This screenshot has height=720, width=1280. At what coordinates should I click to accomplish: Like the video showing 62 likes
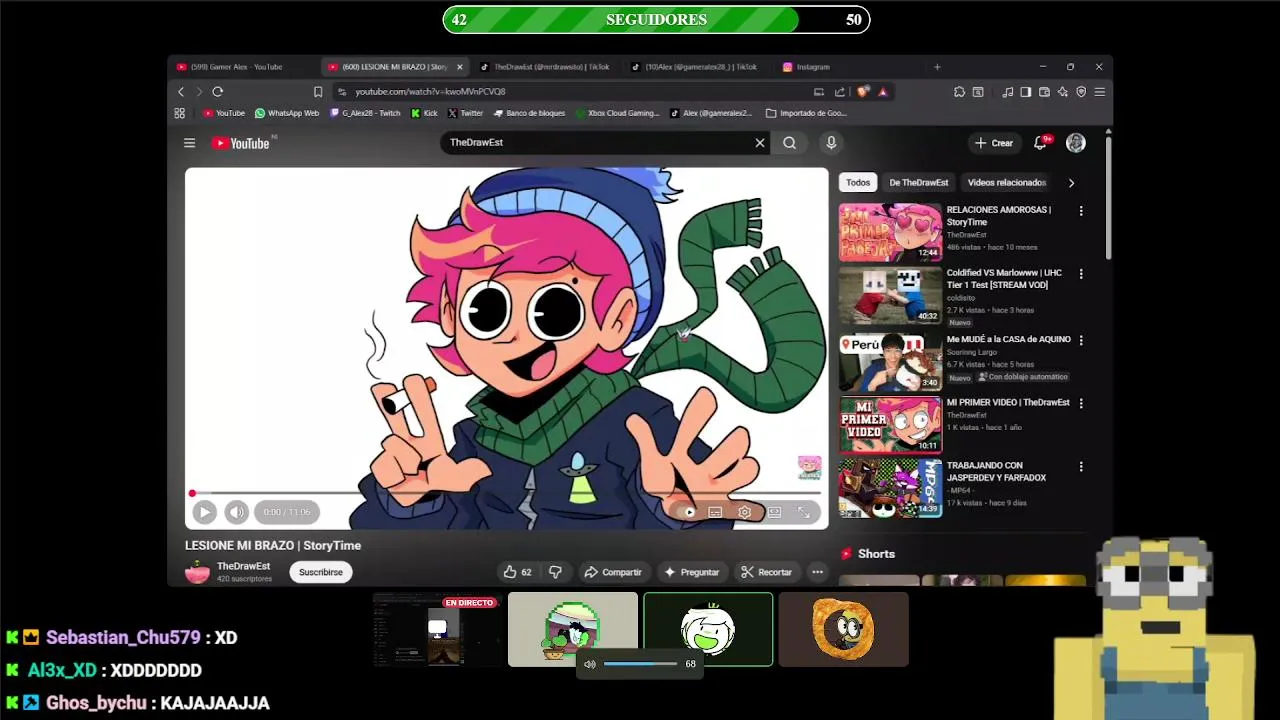point(518,572)
